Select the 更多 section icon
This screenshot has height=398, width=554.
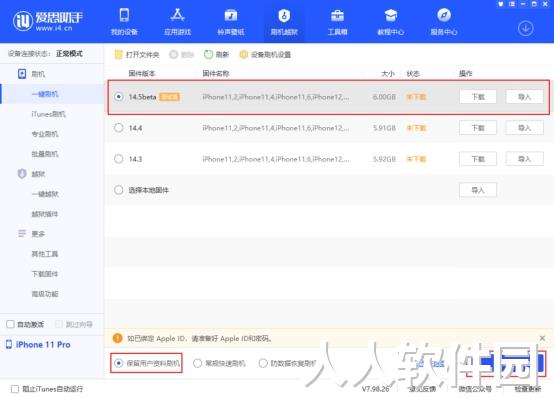22,233
